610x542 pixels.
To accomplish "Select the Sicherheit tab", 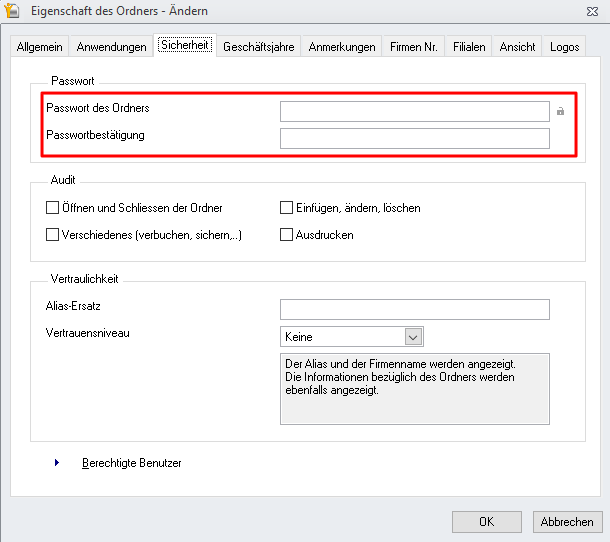I will pyautogui.click(x=185, y=45).
